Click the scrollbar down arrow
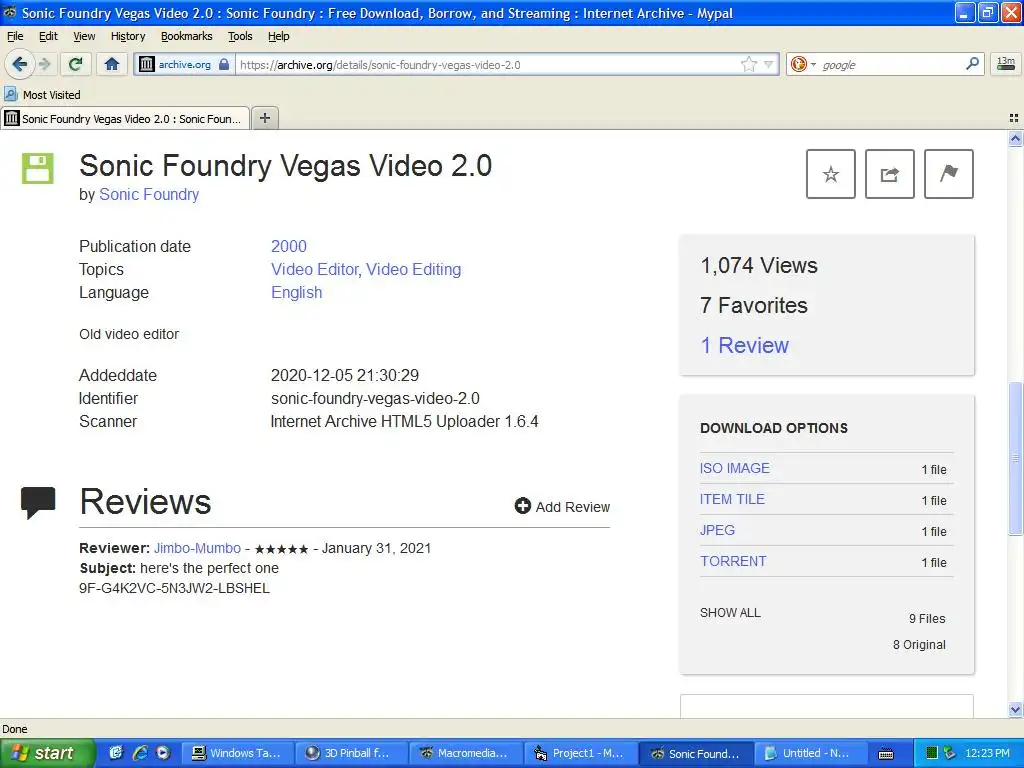1024x768 pixels. [1015, 710]
